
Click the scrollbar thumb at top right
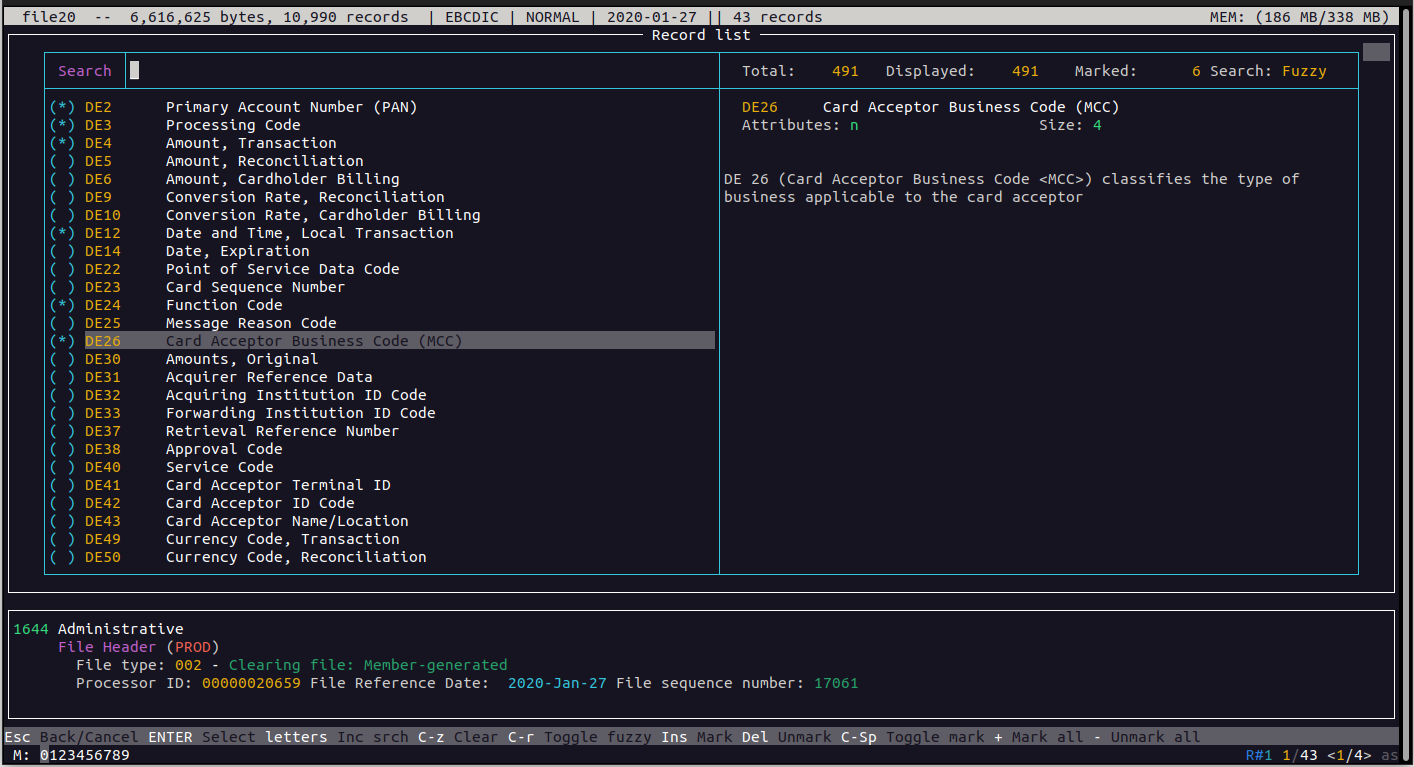coord(1376,52)
